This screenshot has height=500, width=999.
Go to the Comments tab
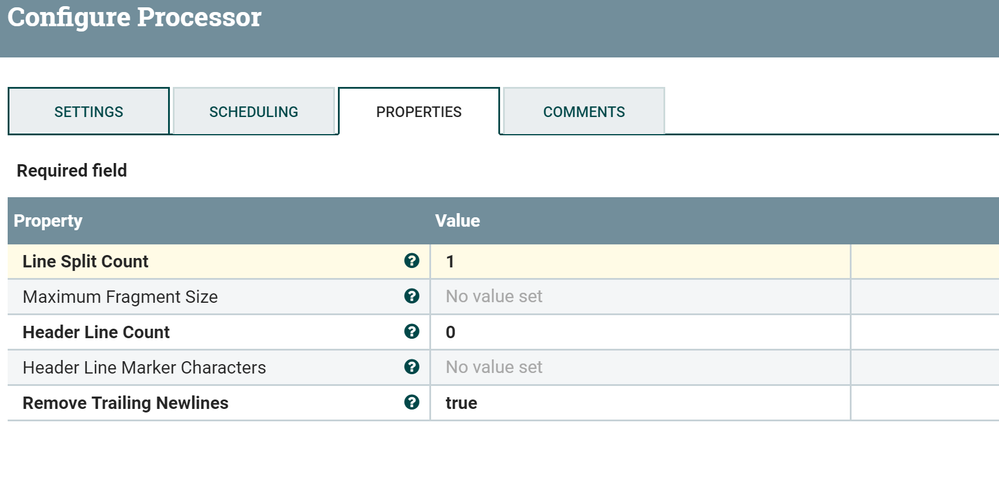[x=584, y=112]
